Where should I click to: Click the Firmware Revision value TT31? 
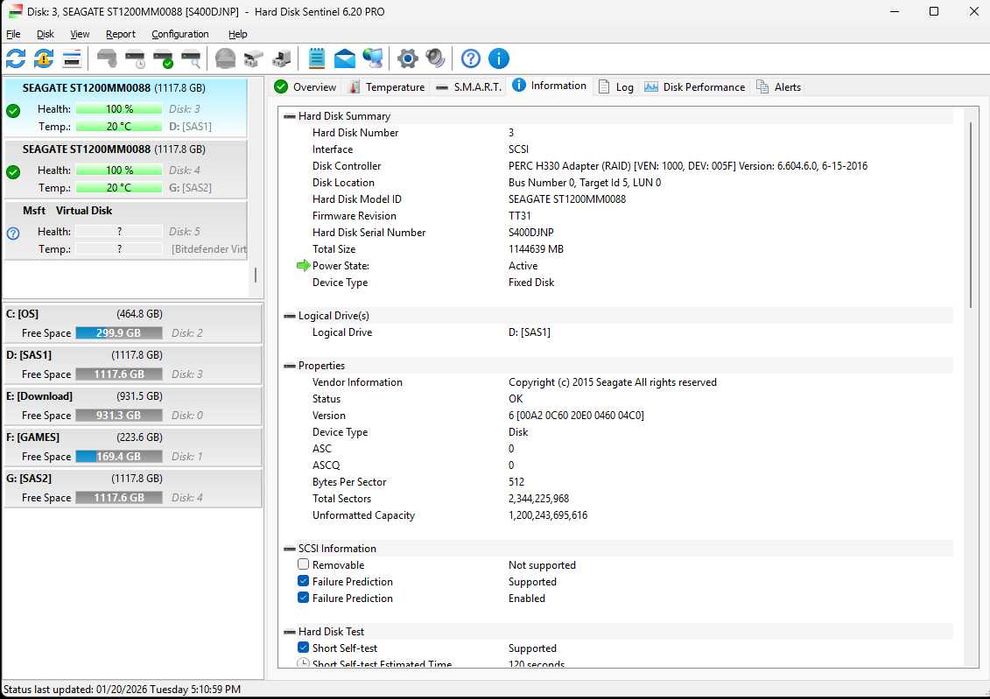[x=520, y=215]
